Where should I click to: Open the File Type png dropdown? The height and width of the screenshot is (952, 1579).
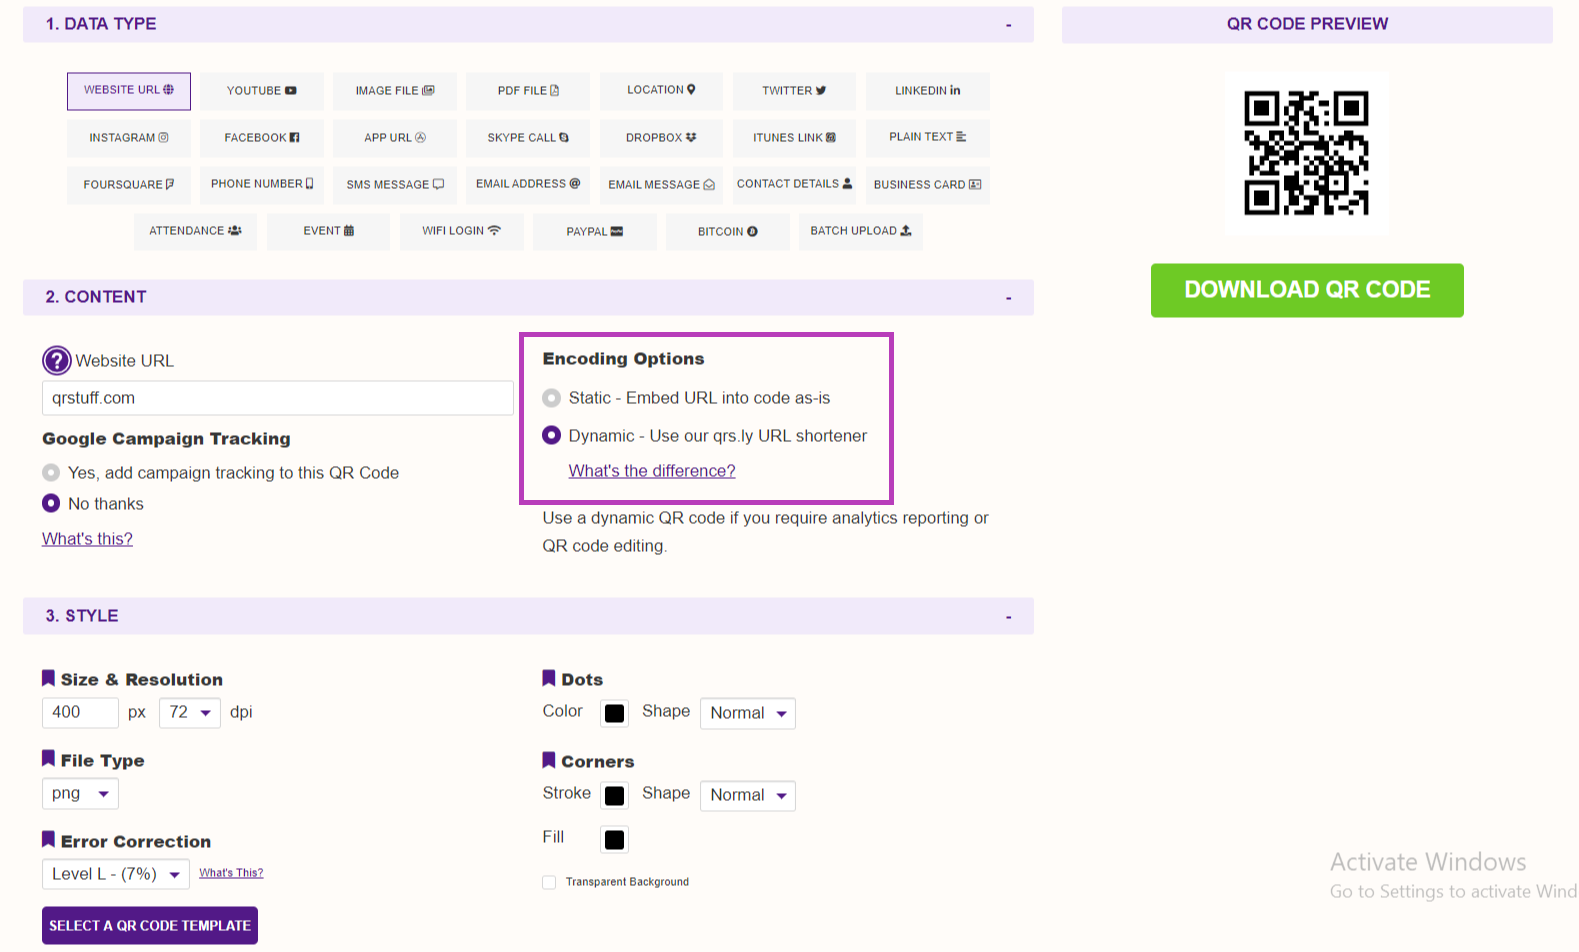tap(80, 794)
